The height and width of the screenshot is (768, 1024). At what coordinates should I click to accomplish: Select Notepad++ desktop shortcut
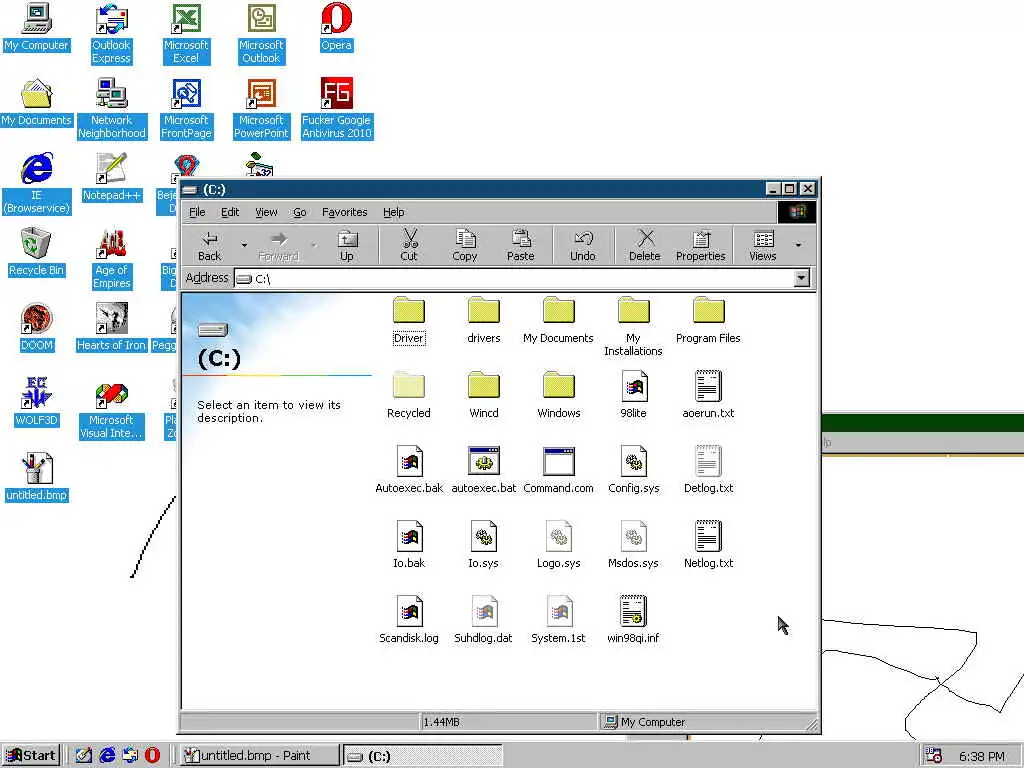click(x=111, y=177)
